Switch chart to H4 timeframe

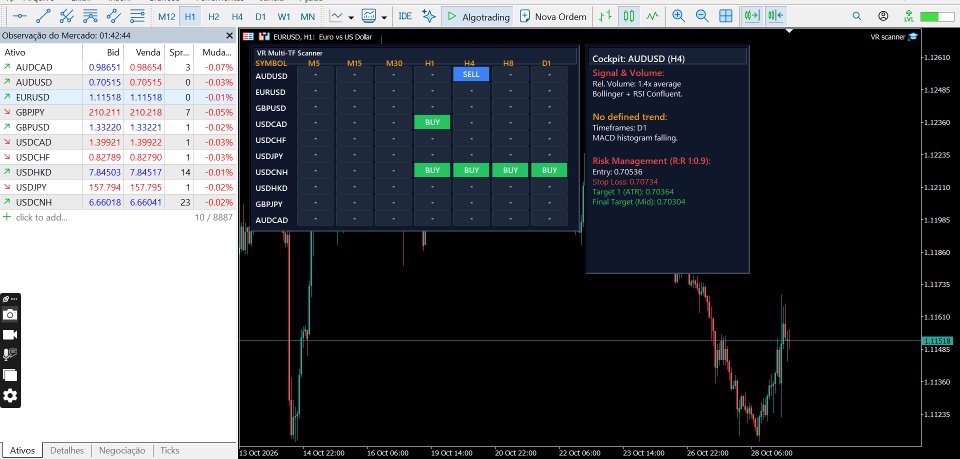[x=237, y=17]
